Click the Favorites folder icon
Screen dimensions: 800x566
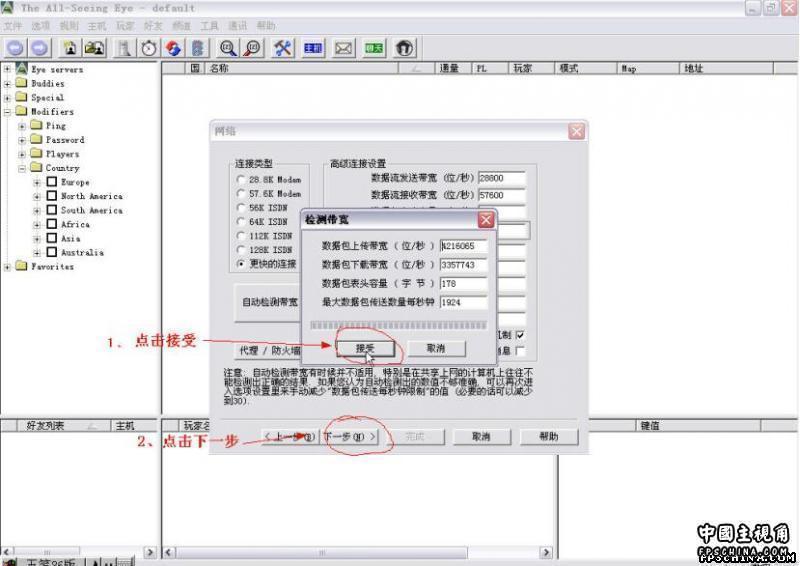click(21, 266)
